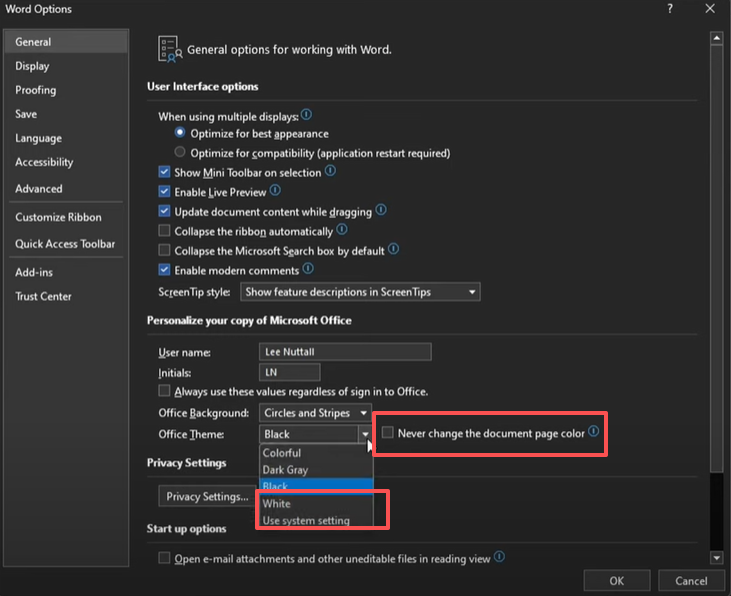Image resolution: width=731 pixels, height=596 pixels.
Task: Click the Privacy Settings button
Action: coord(207,497)
